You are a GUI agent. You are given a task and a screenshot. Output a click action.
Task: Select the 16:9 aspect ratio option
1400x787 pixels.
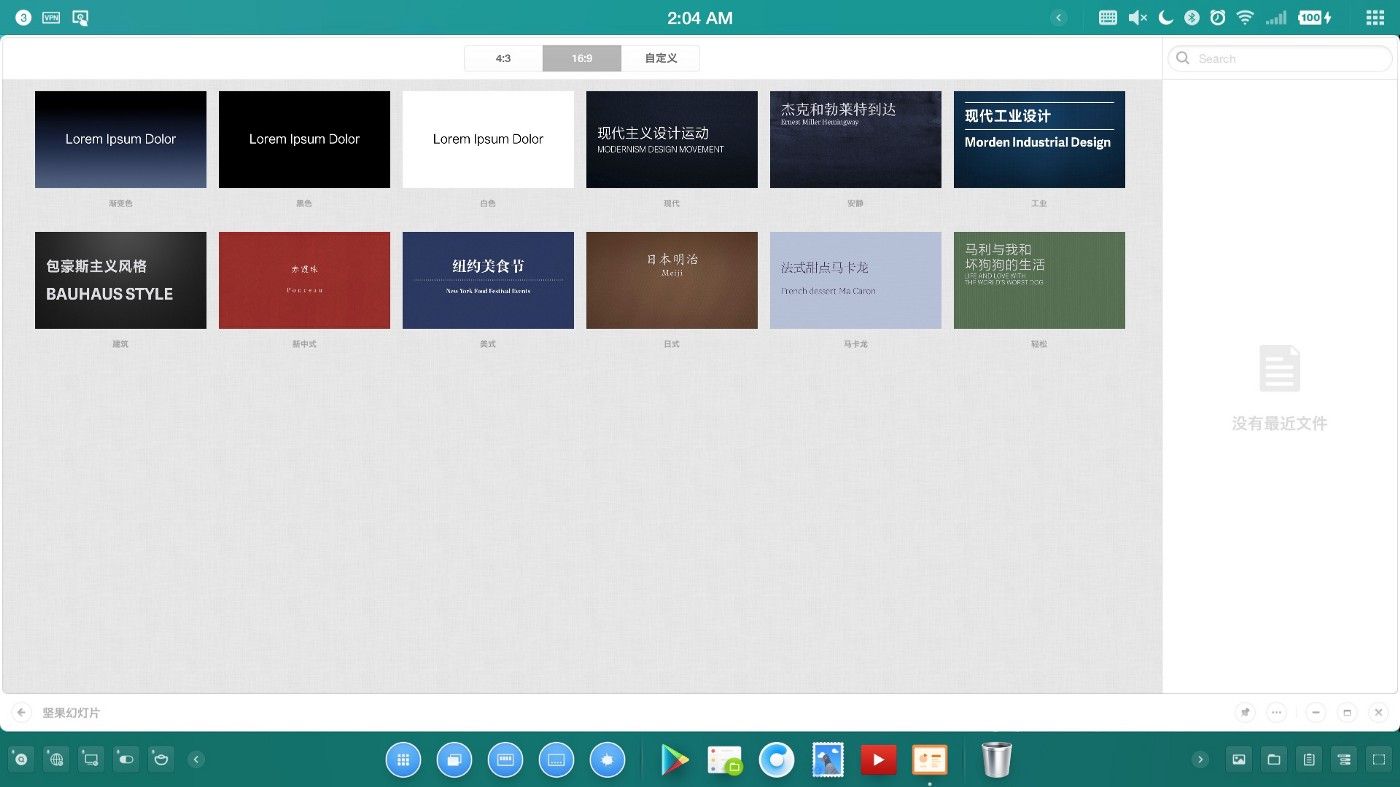tap(582, 59)
